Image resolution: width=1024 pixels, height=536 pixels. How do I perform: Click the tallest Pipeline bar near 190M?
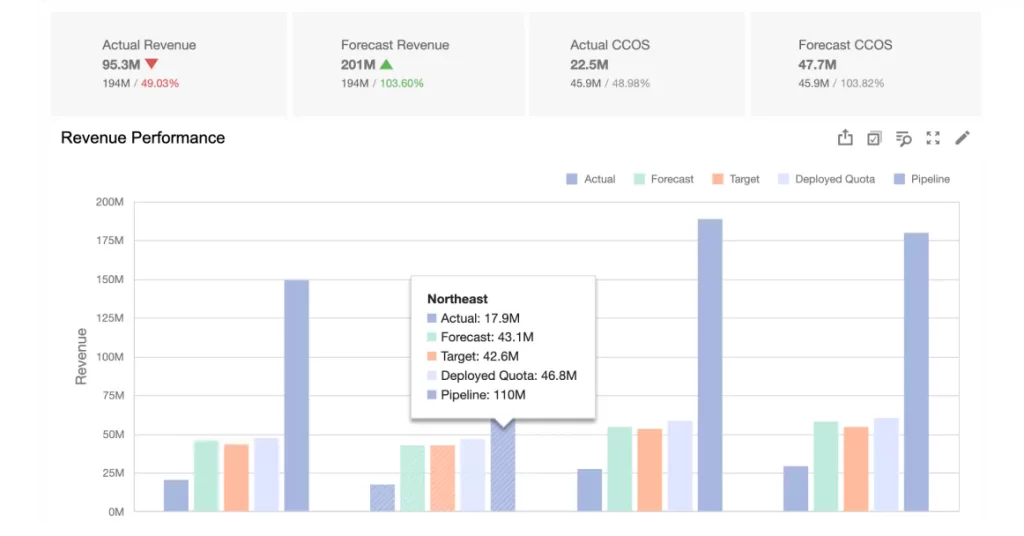[x=710, y=365]
